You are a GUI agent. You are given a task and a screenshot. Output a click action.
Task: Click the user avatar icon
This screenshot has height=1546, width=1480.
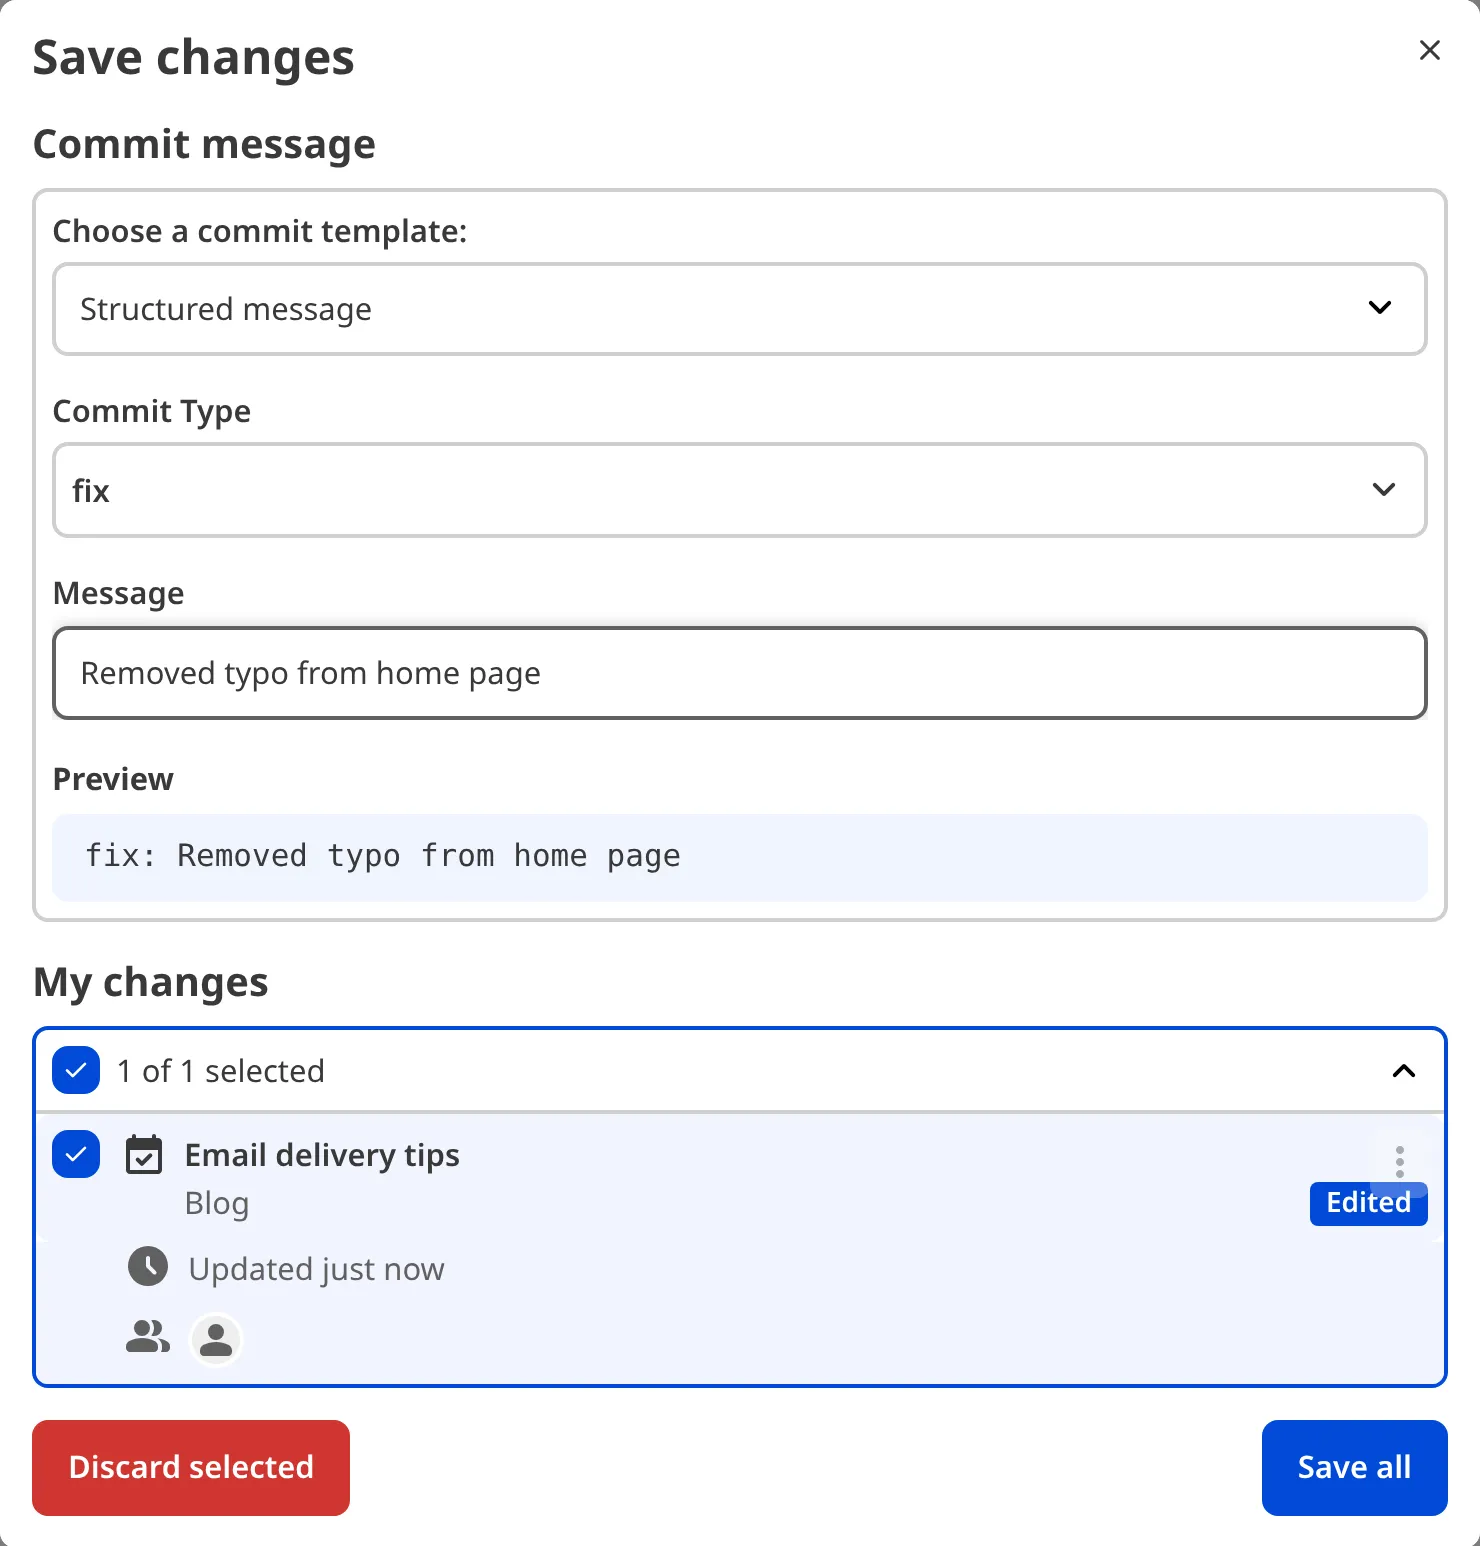(x=216, y=1339)
